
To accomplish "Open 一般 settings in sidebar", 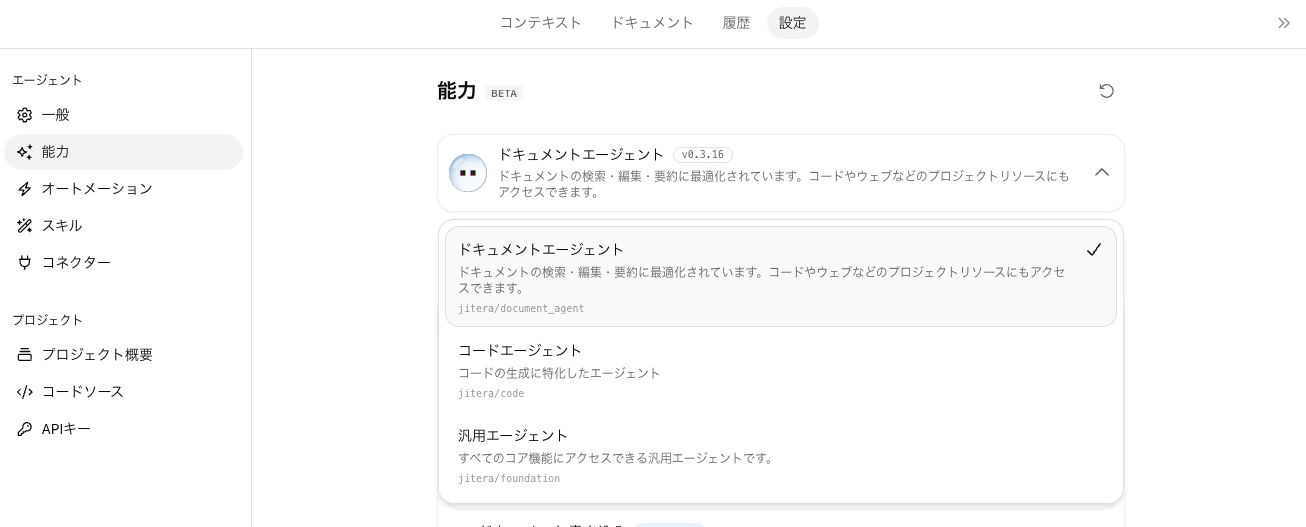I will pyautogui.click(x=124, y=115).
